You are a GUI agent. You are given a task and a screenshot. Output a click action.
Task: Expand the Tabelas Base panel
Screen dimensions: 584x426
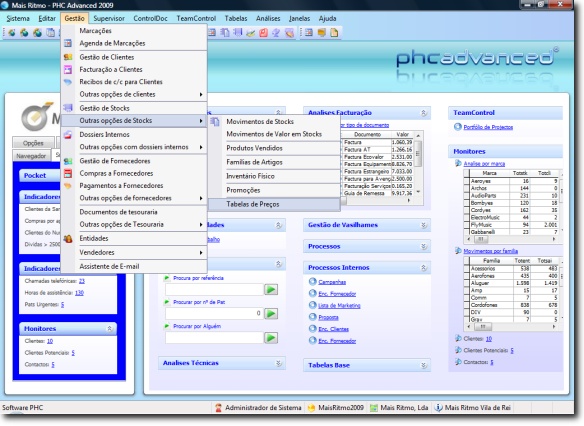point(423,365)
